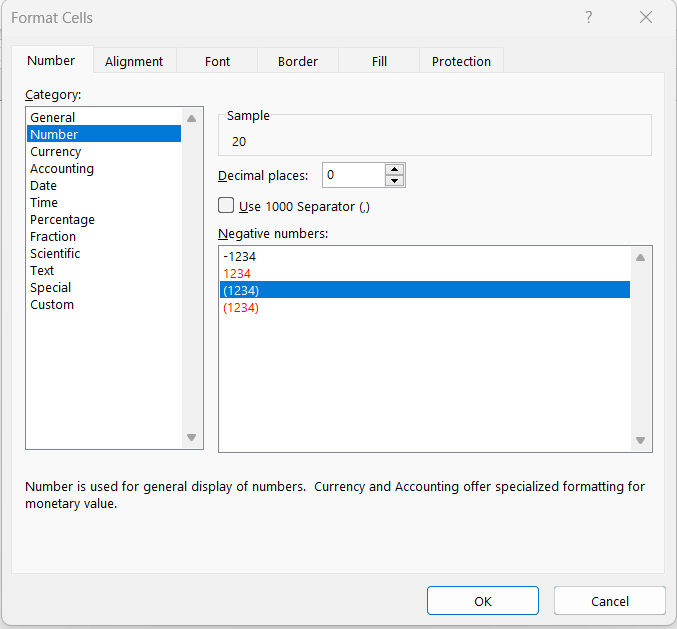Switch to the Number tab
677x629 pixels.
[51, 60]
